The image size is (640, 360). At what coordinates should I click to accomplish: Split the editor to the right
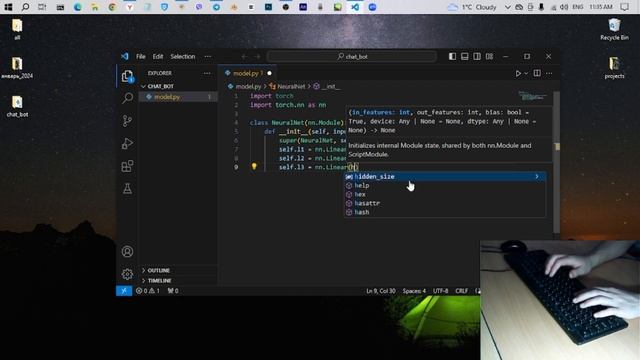(x=537, y=73)
